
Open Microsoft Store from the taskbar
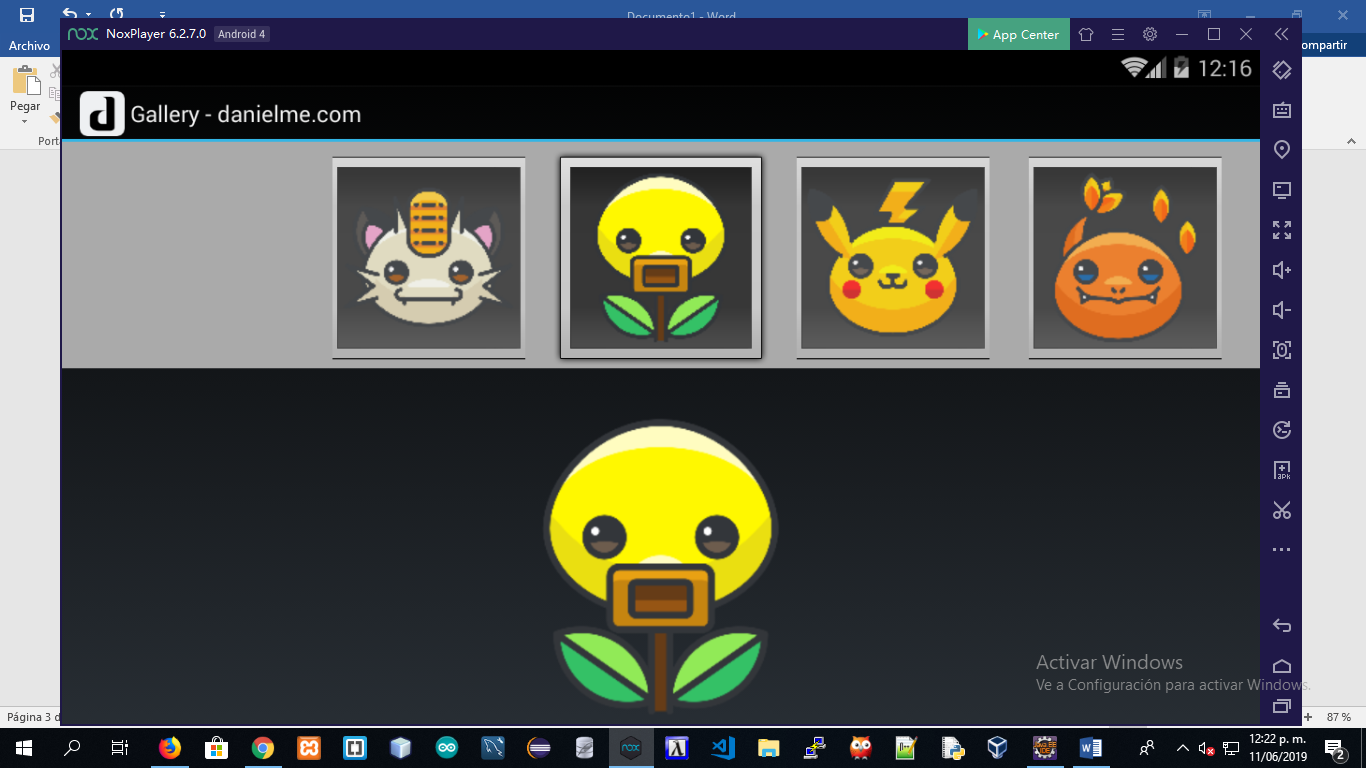[x=216, y=747]
